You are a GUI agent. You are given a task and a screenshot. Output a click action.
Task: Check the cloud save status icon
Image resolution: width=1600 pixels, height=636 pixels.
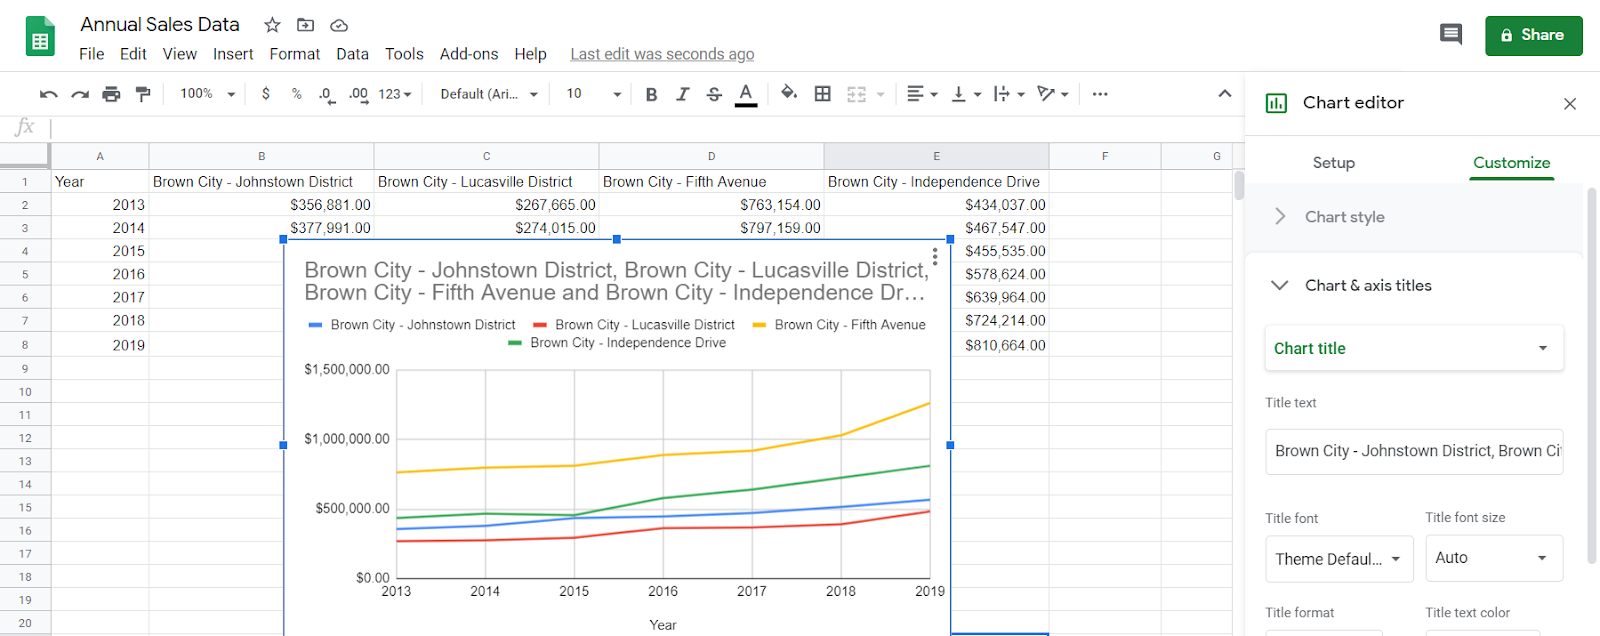coord(339,25)
